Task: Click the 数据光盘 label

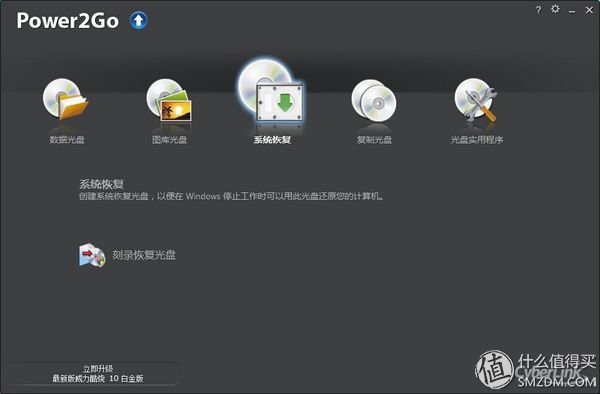Action: 67,140
